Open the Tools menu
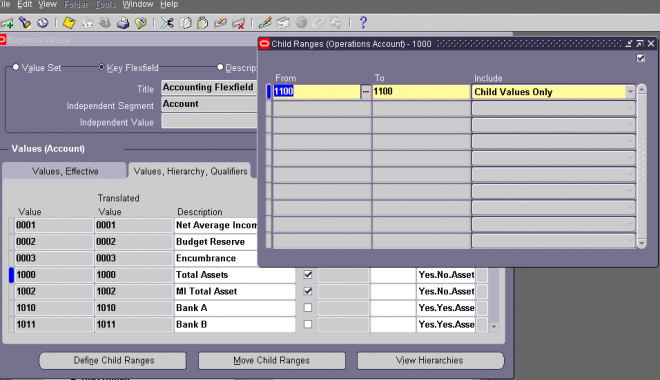 click(105, 5)
